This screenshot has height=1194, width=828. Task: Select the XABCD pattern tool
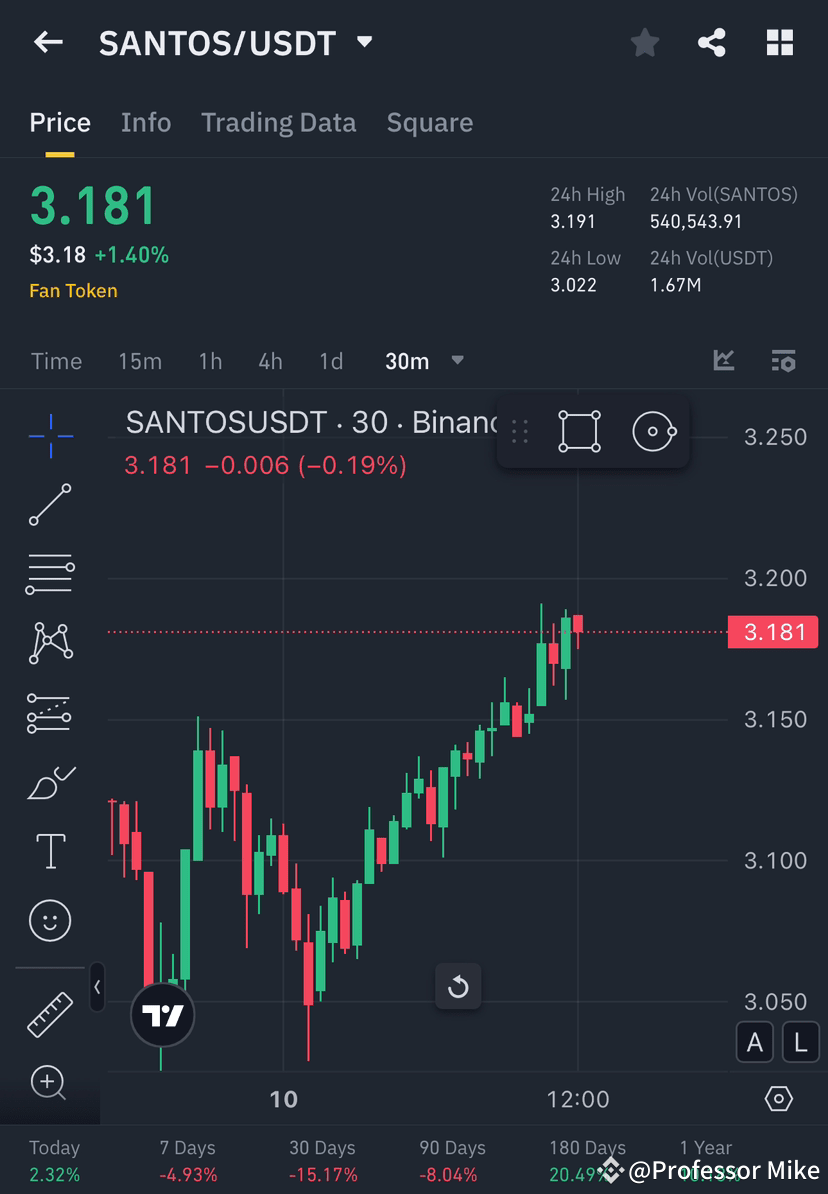(x=50, y=643)
